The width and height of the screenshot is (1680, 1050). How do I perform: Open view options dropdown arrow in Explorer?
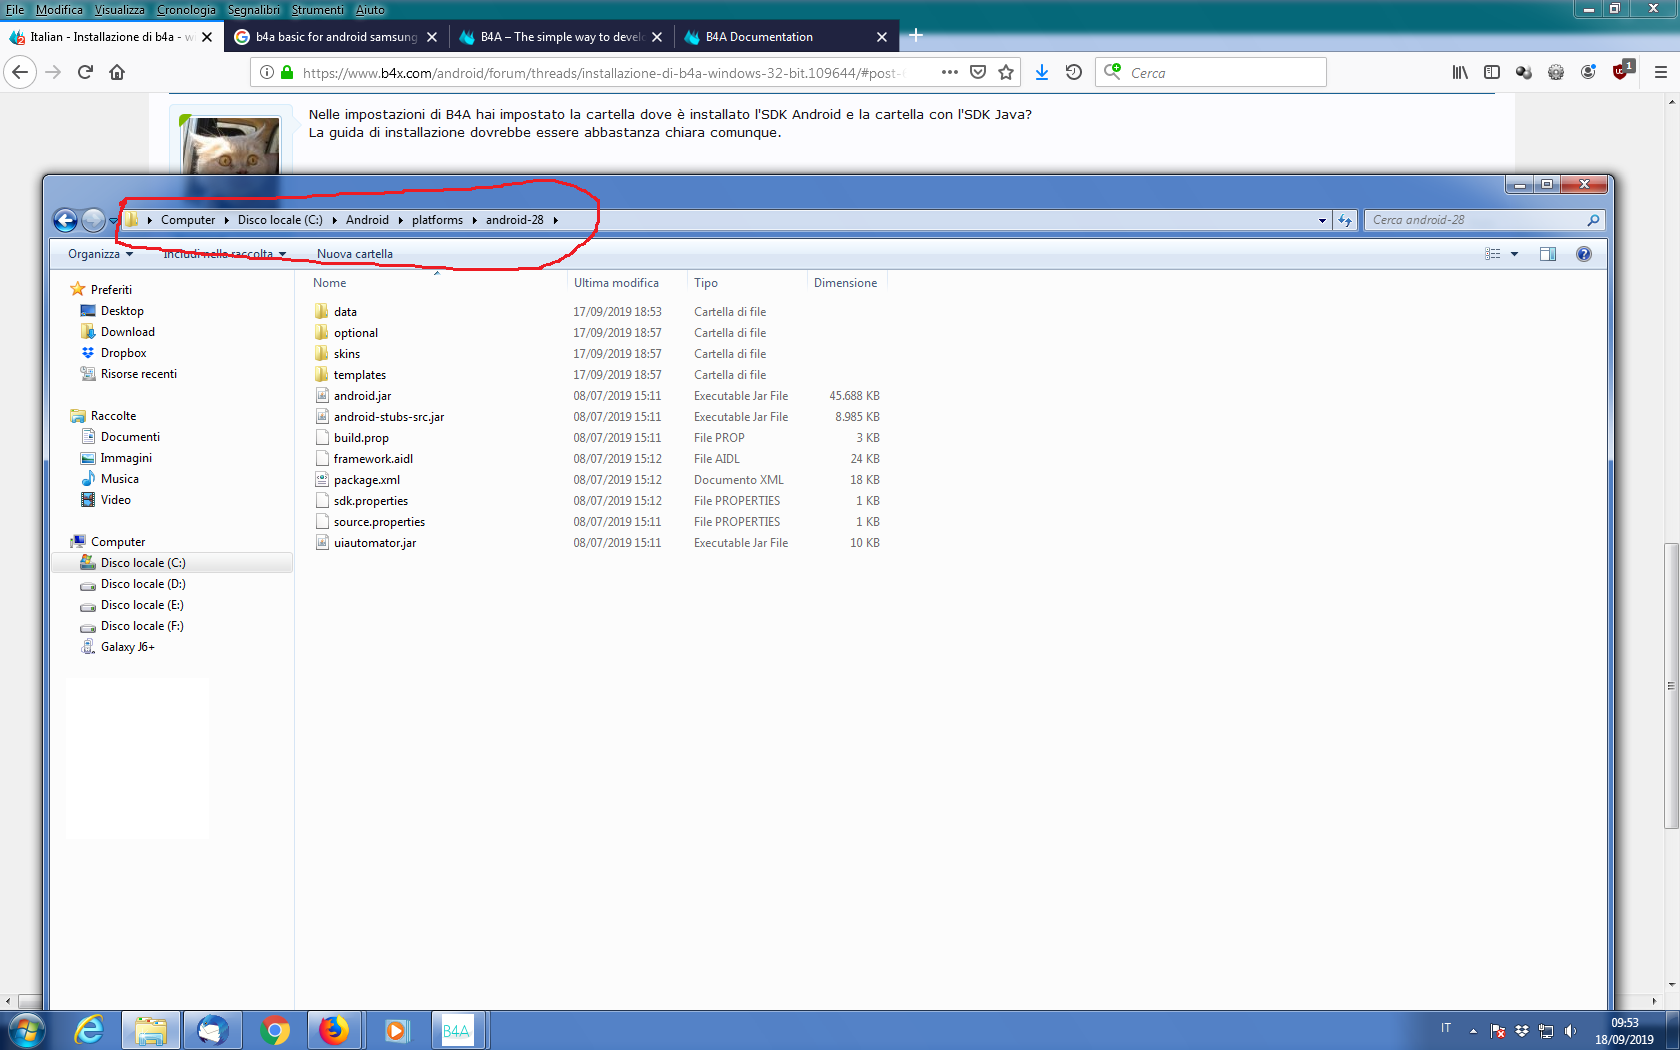(1514, 254)
